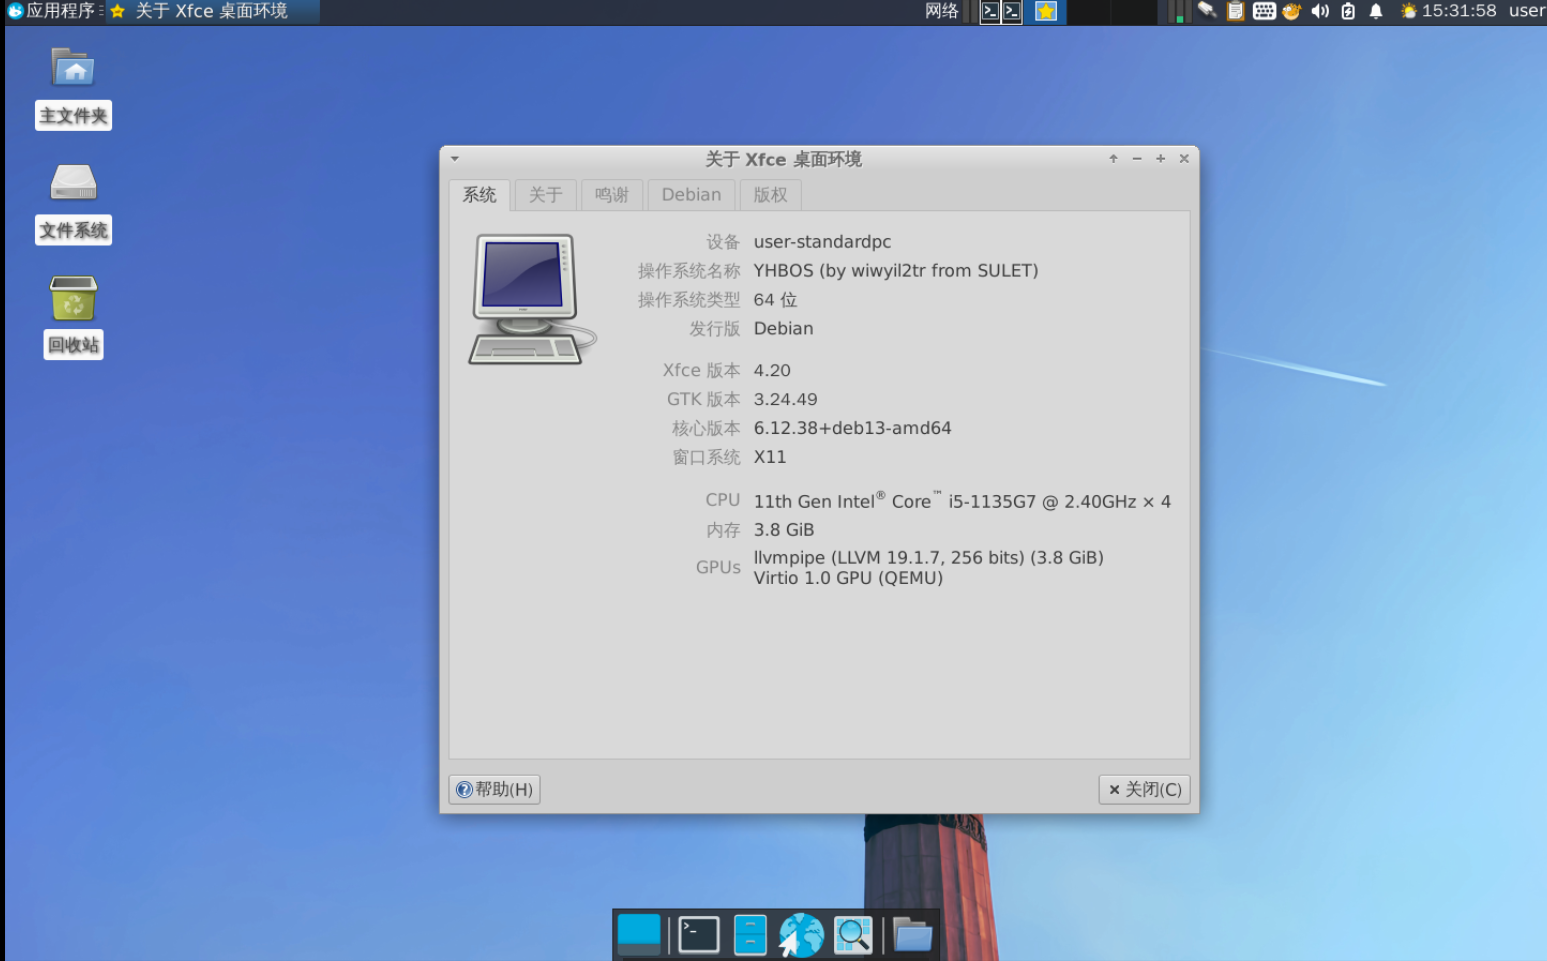Click the YHBOS operating system name text

point(896,271)
